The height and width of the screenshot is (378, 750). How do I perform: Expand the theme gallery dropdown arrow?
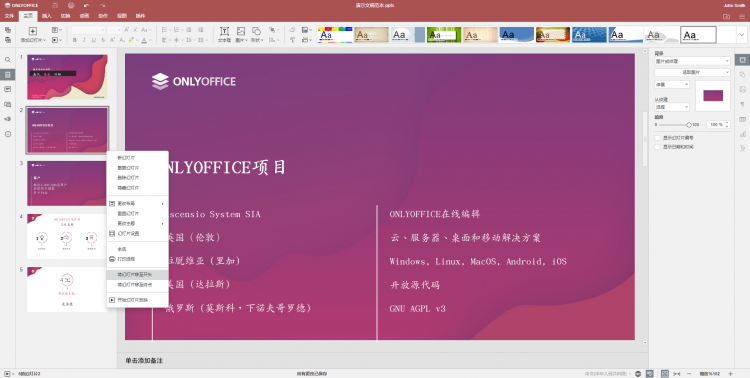coord(742,35)
